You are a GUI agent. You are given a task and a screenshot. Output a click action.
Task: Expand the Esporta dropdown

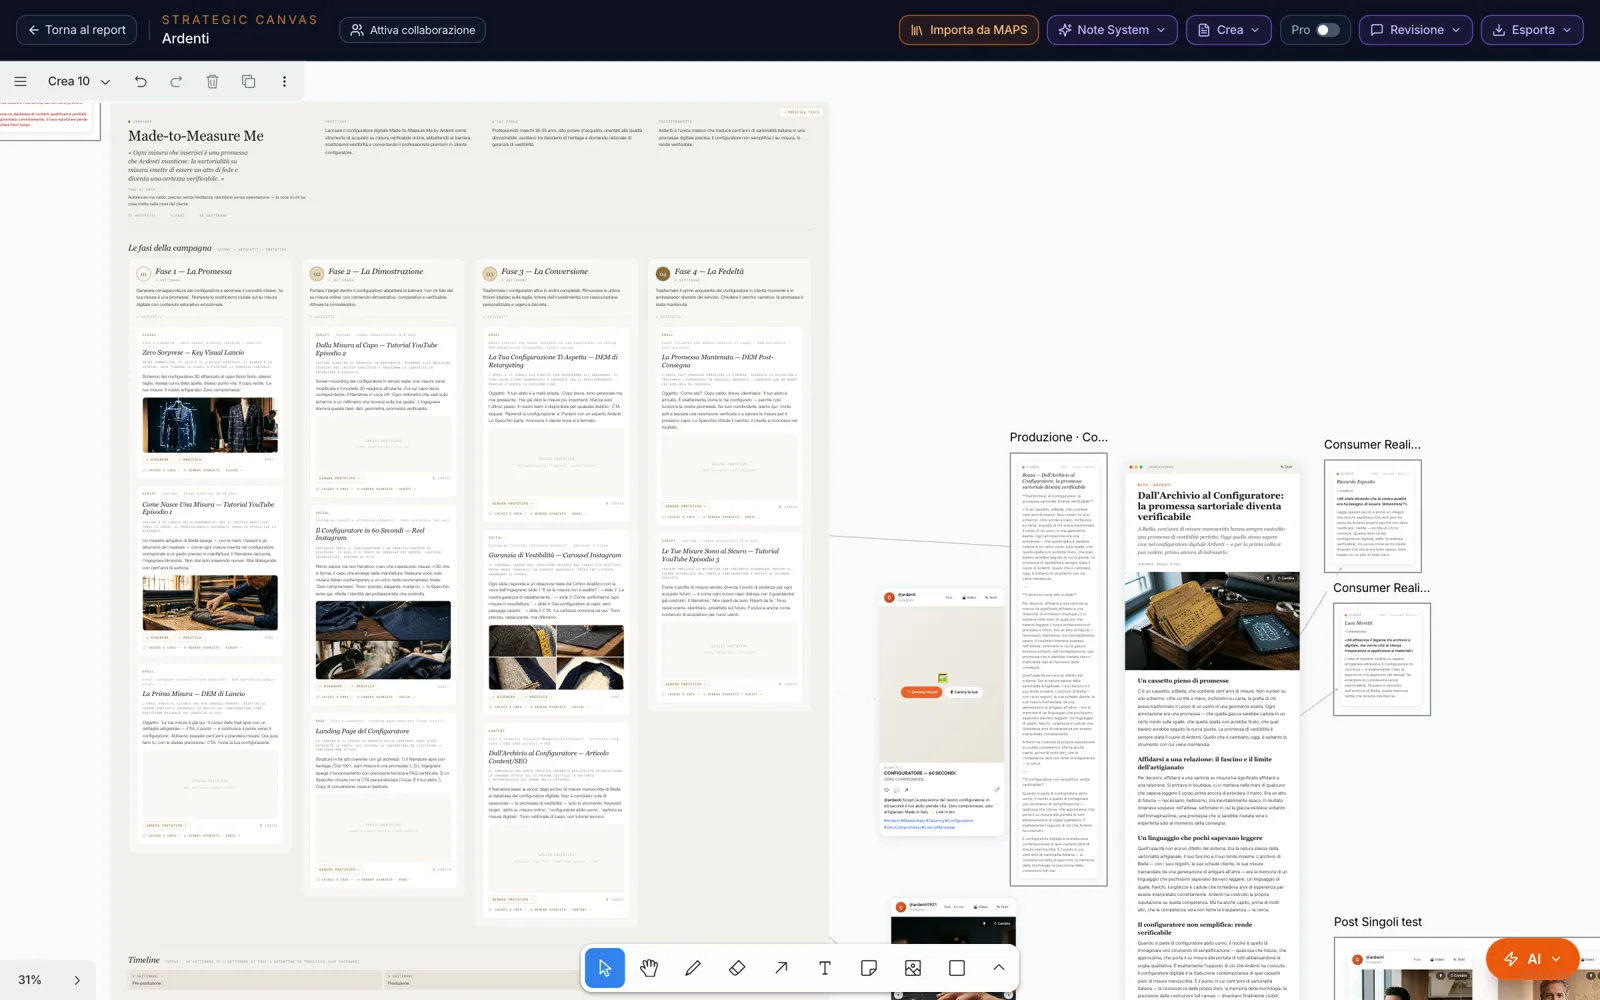(1532, 30)
